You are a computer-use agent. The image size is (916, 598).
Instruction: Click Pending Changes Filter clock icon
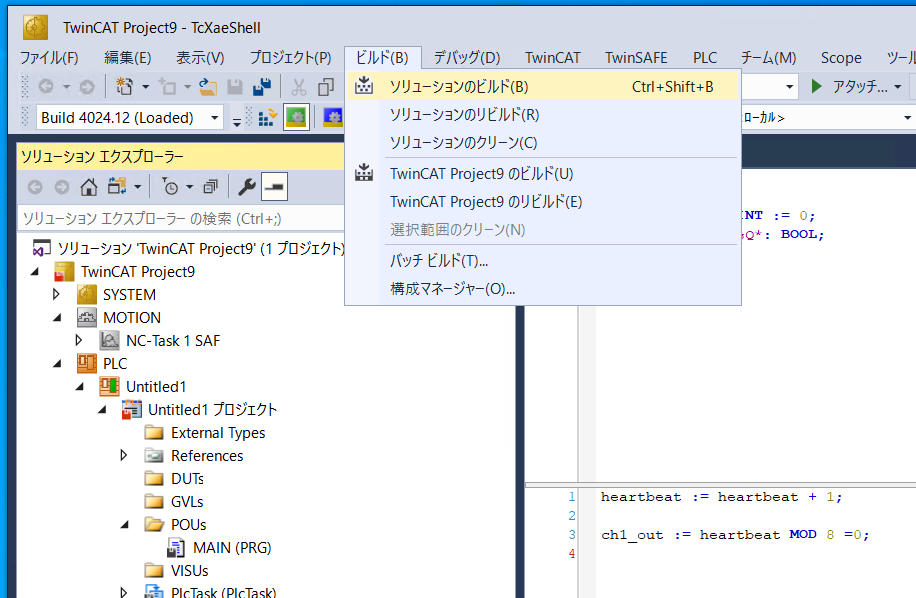click(x=170, y=187)
